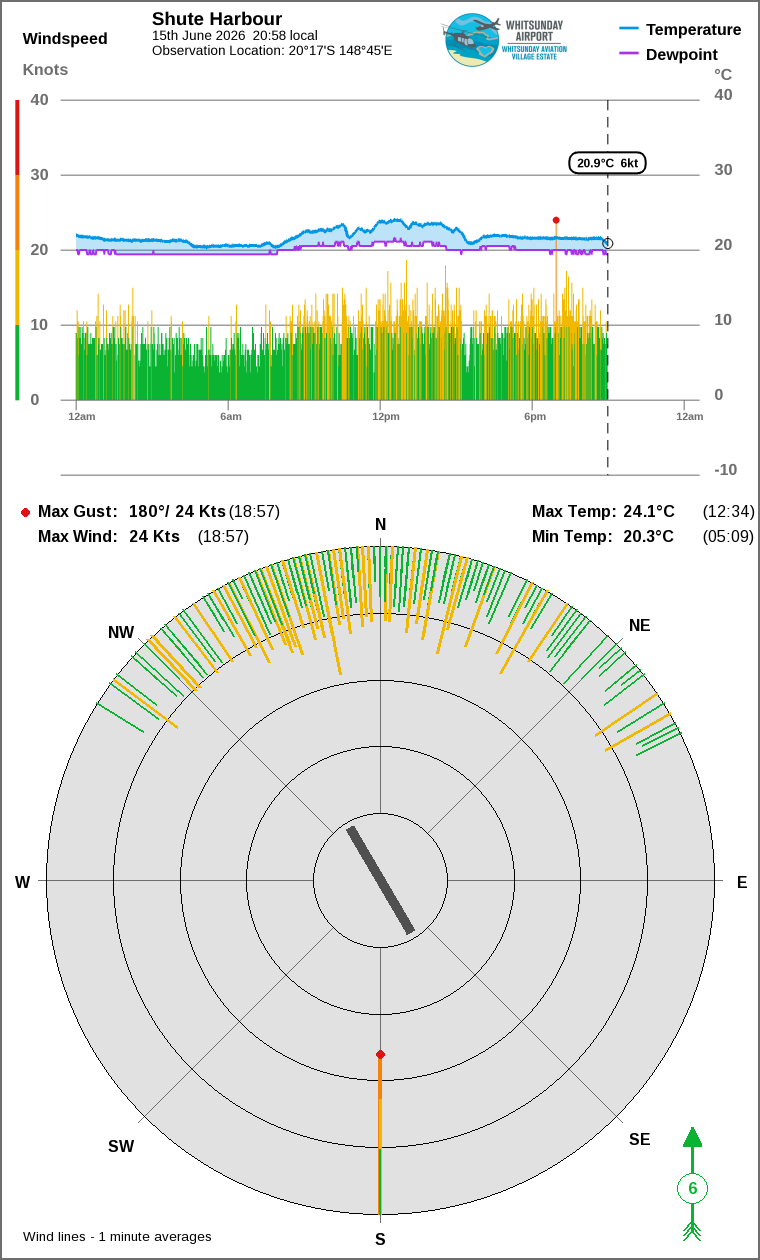
Task: Click the Max Temp time (12:34)
Action: (728, 511)
